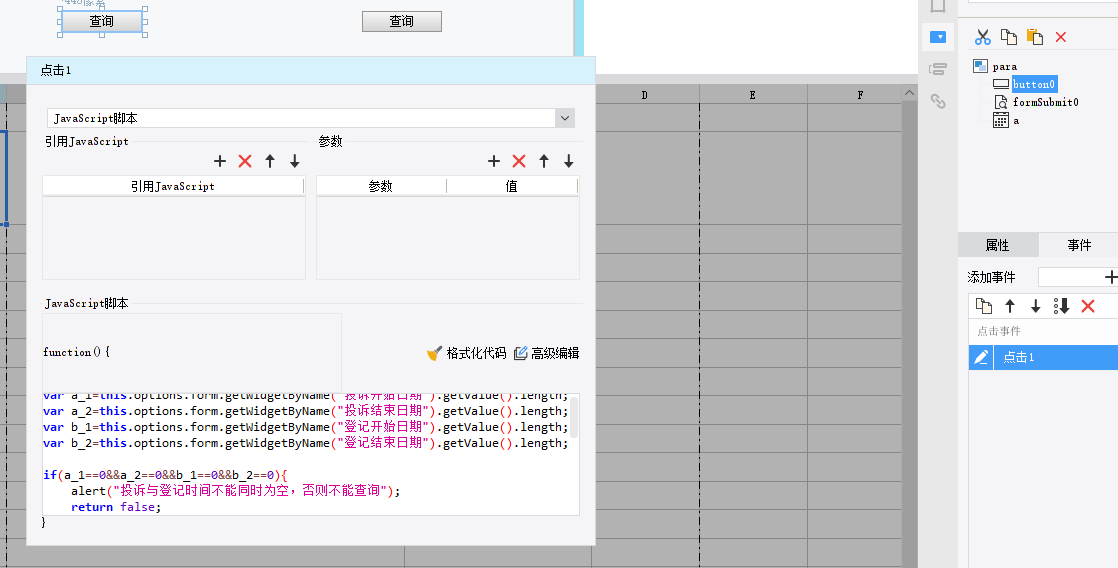The image size is (1118, 568).
Task: Add a new event with plus icon
Action: 1110,277
